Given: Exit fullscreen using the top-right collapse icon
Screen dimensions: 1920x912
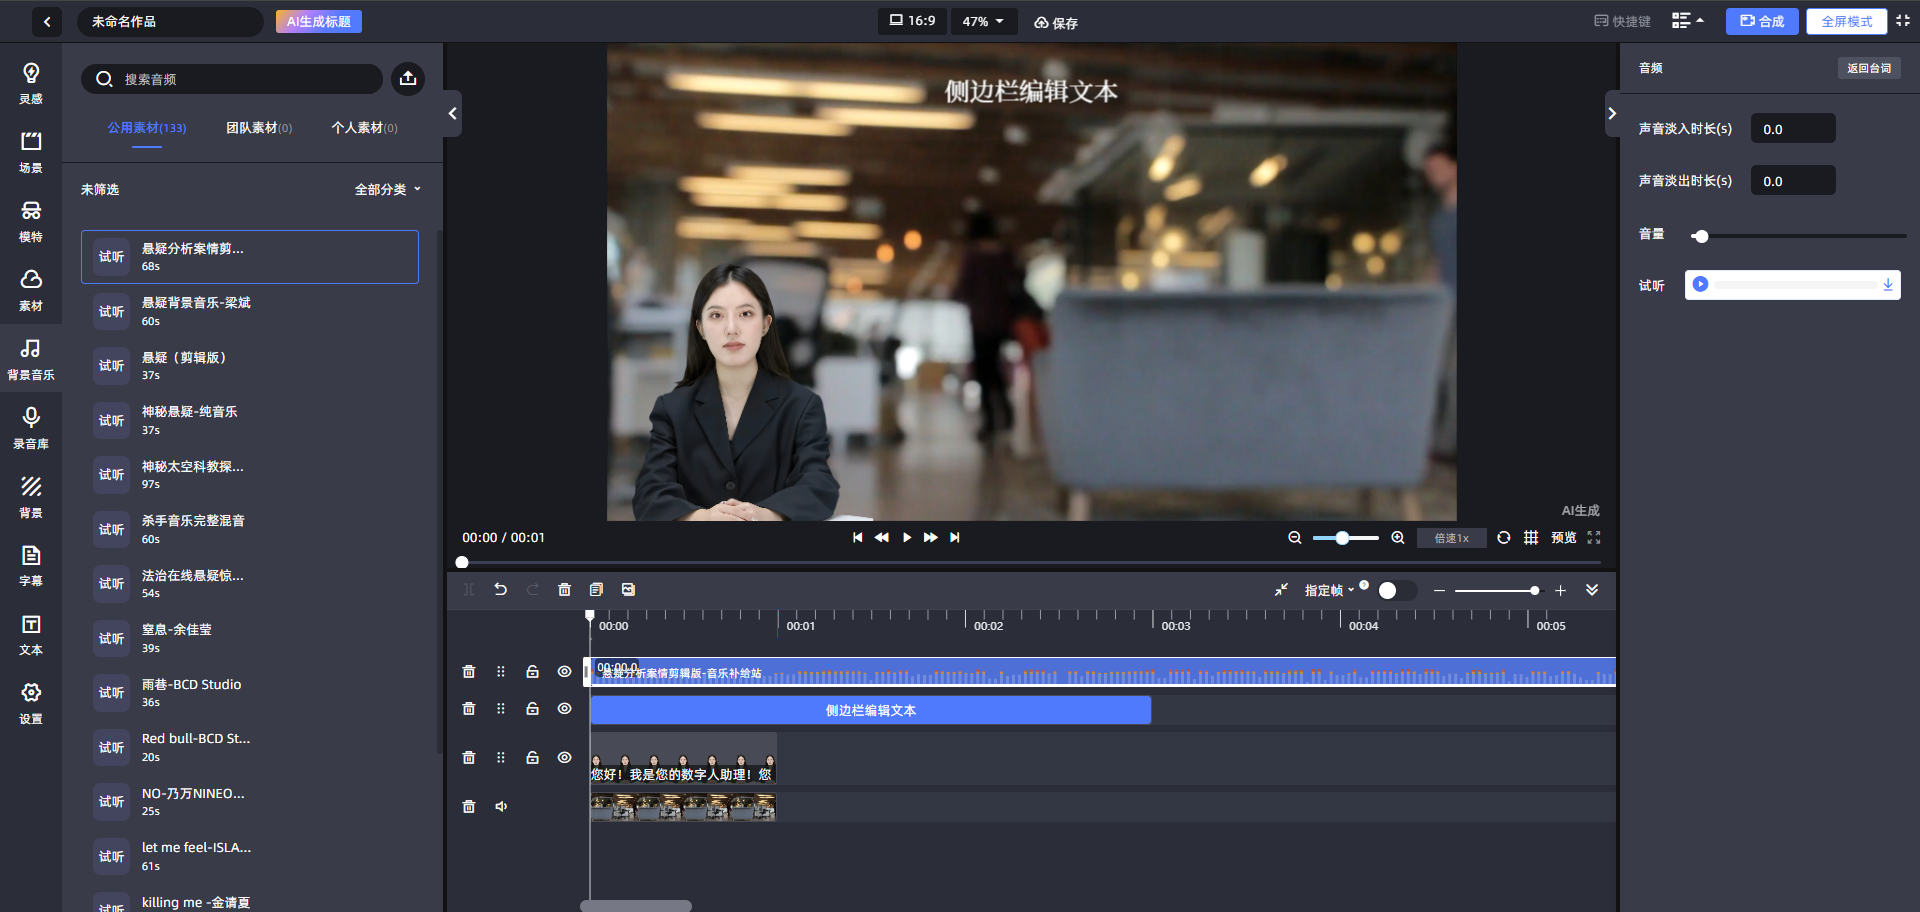Looking at the screenshot, I should (x=1903, y=21).
